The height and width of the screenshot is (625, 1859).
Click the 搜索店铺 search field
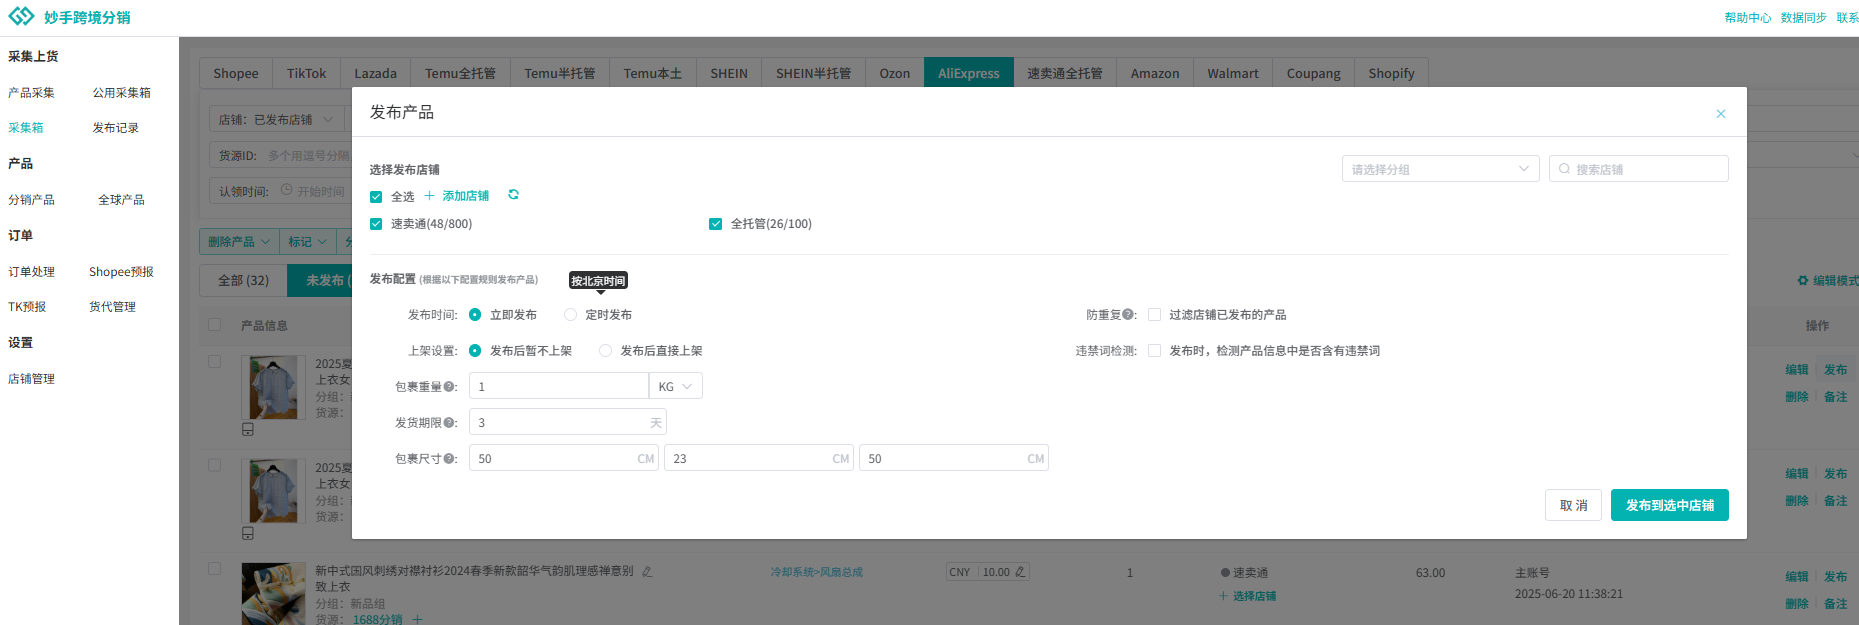pyautogui.click(x=1639, y=169)
